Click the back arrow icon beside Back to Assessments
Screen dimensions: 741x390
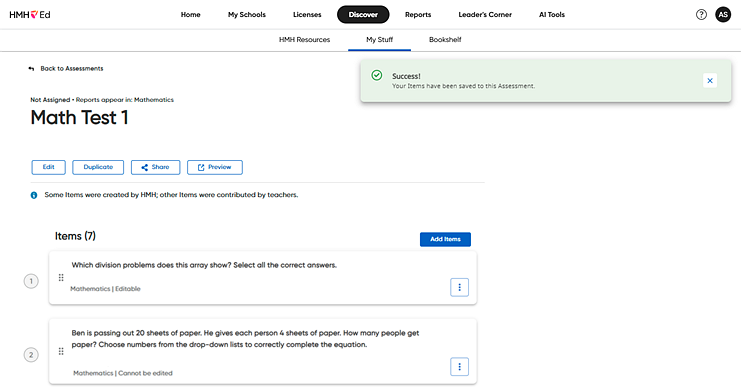pyautogui.click(x=31, y=69)
